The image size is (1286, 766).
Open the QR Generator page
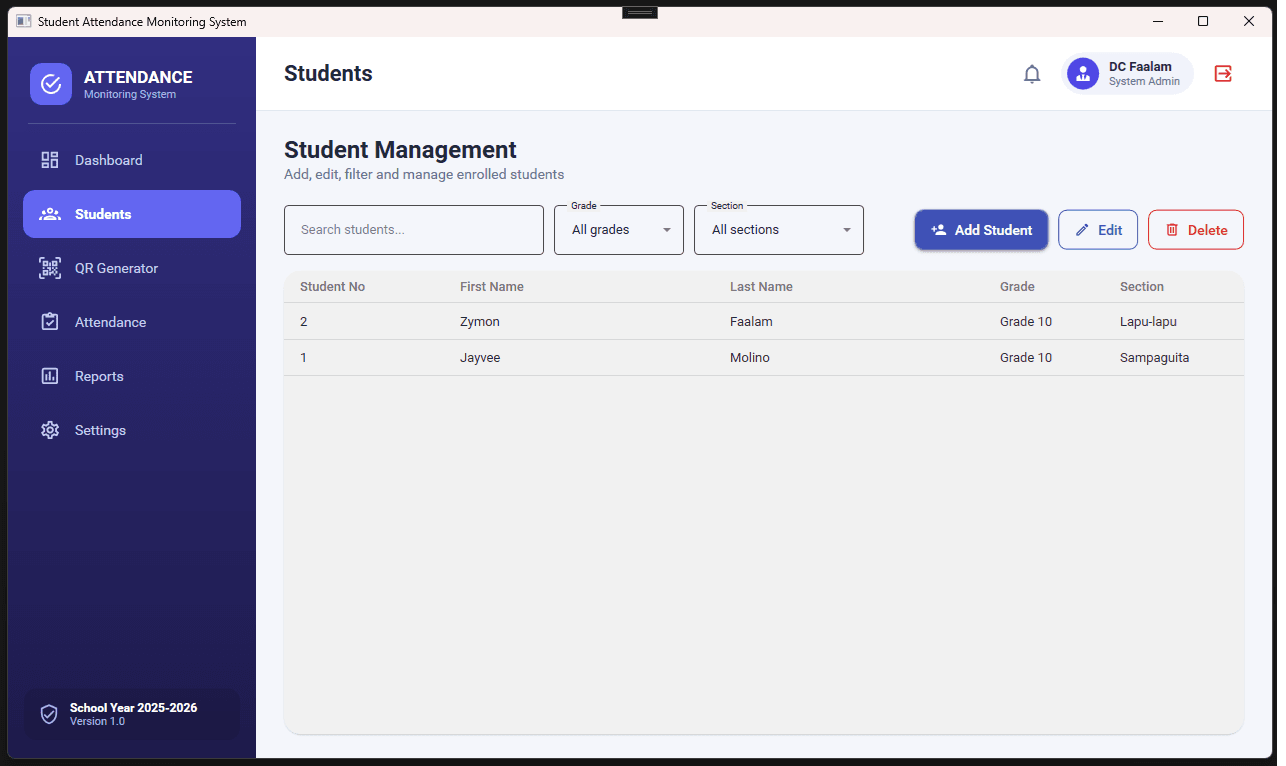click(x=132, y=268)
